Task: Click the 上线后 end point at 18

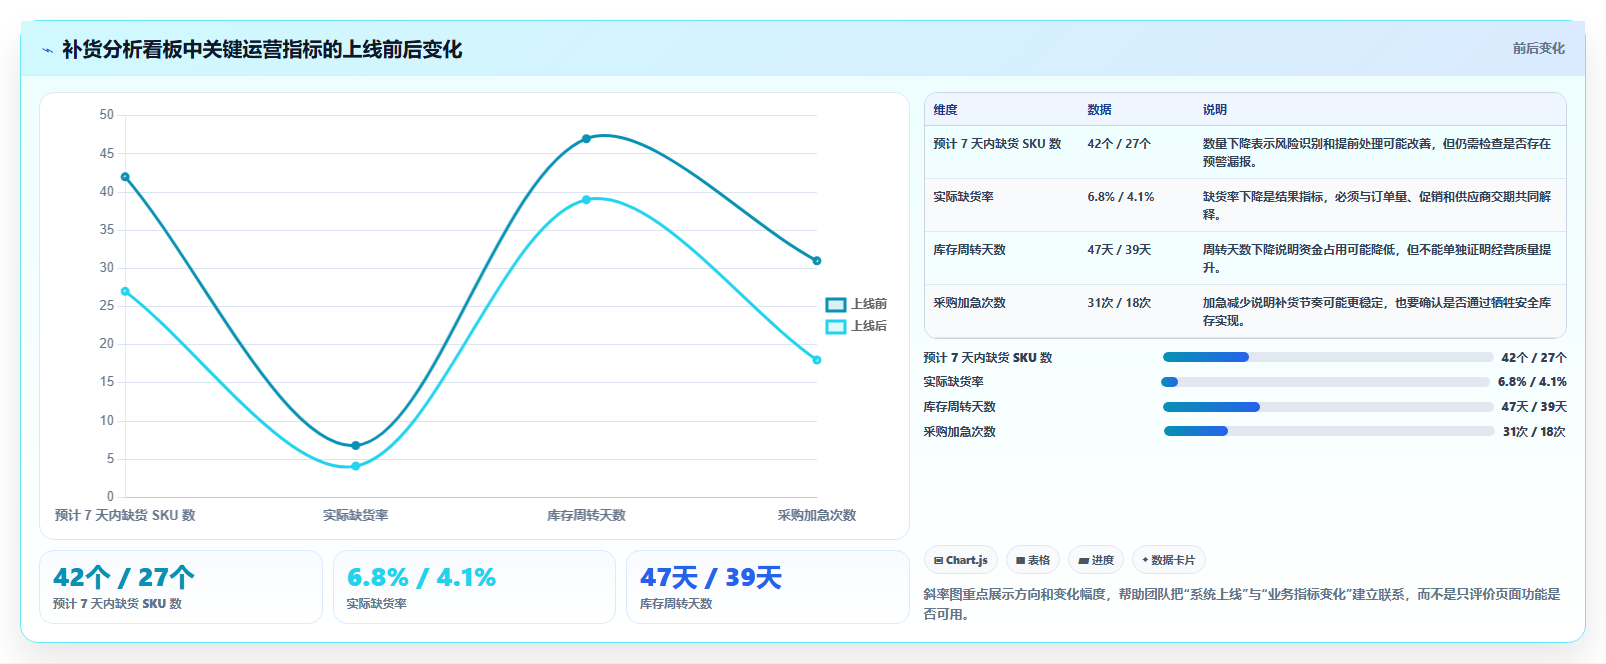Action: pos(817,360)
